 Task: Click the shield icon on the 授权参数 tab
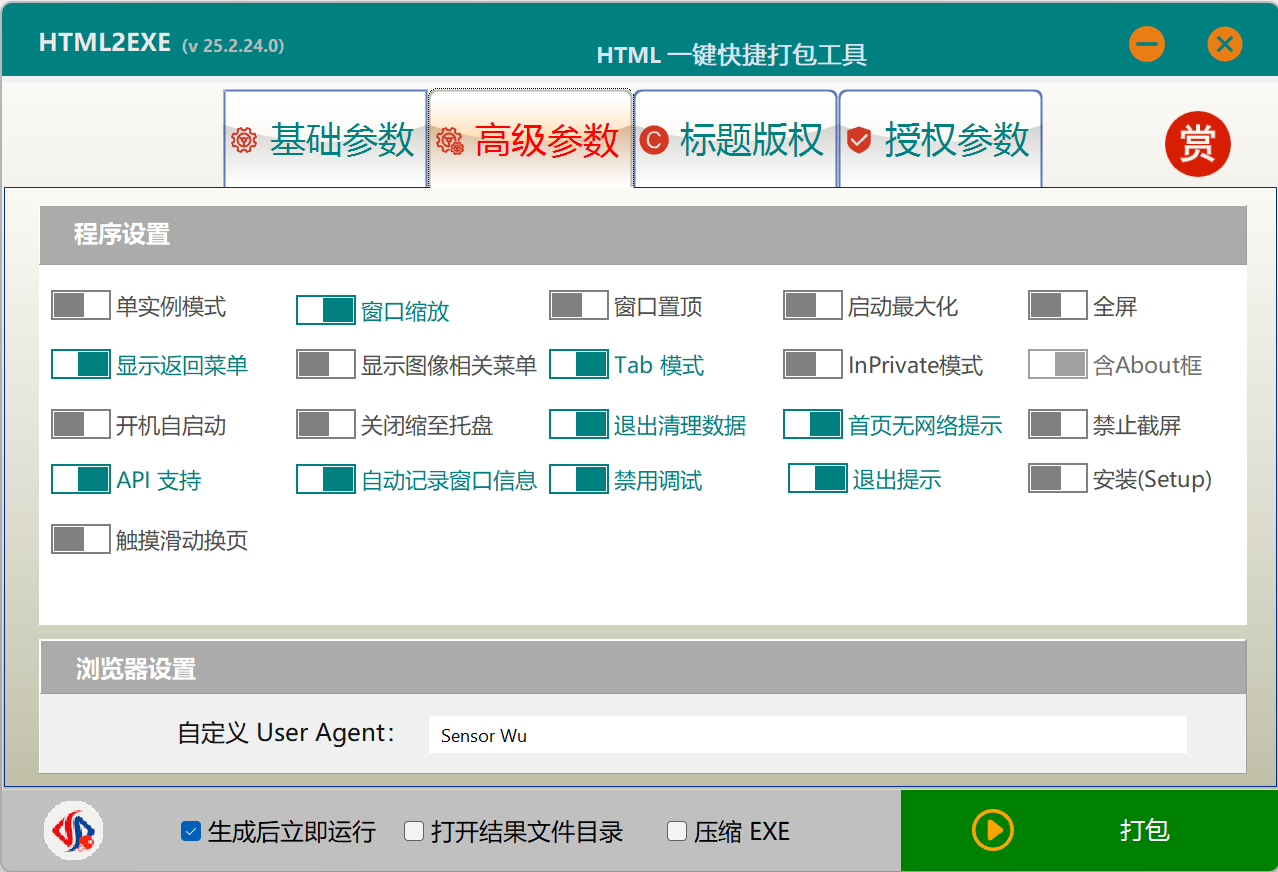click(858, 140)
